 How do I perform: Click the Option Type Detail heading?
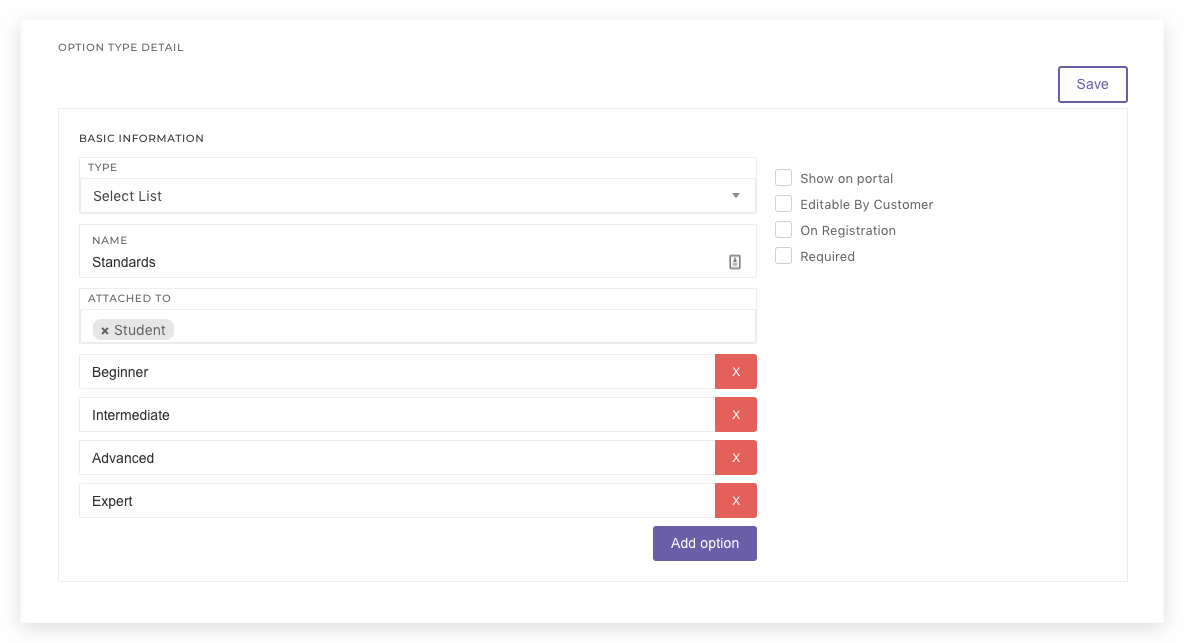(x=121, y=48)
